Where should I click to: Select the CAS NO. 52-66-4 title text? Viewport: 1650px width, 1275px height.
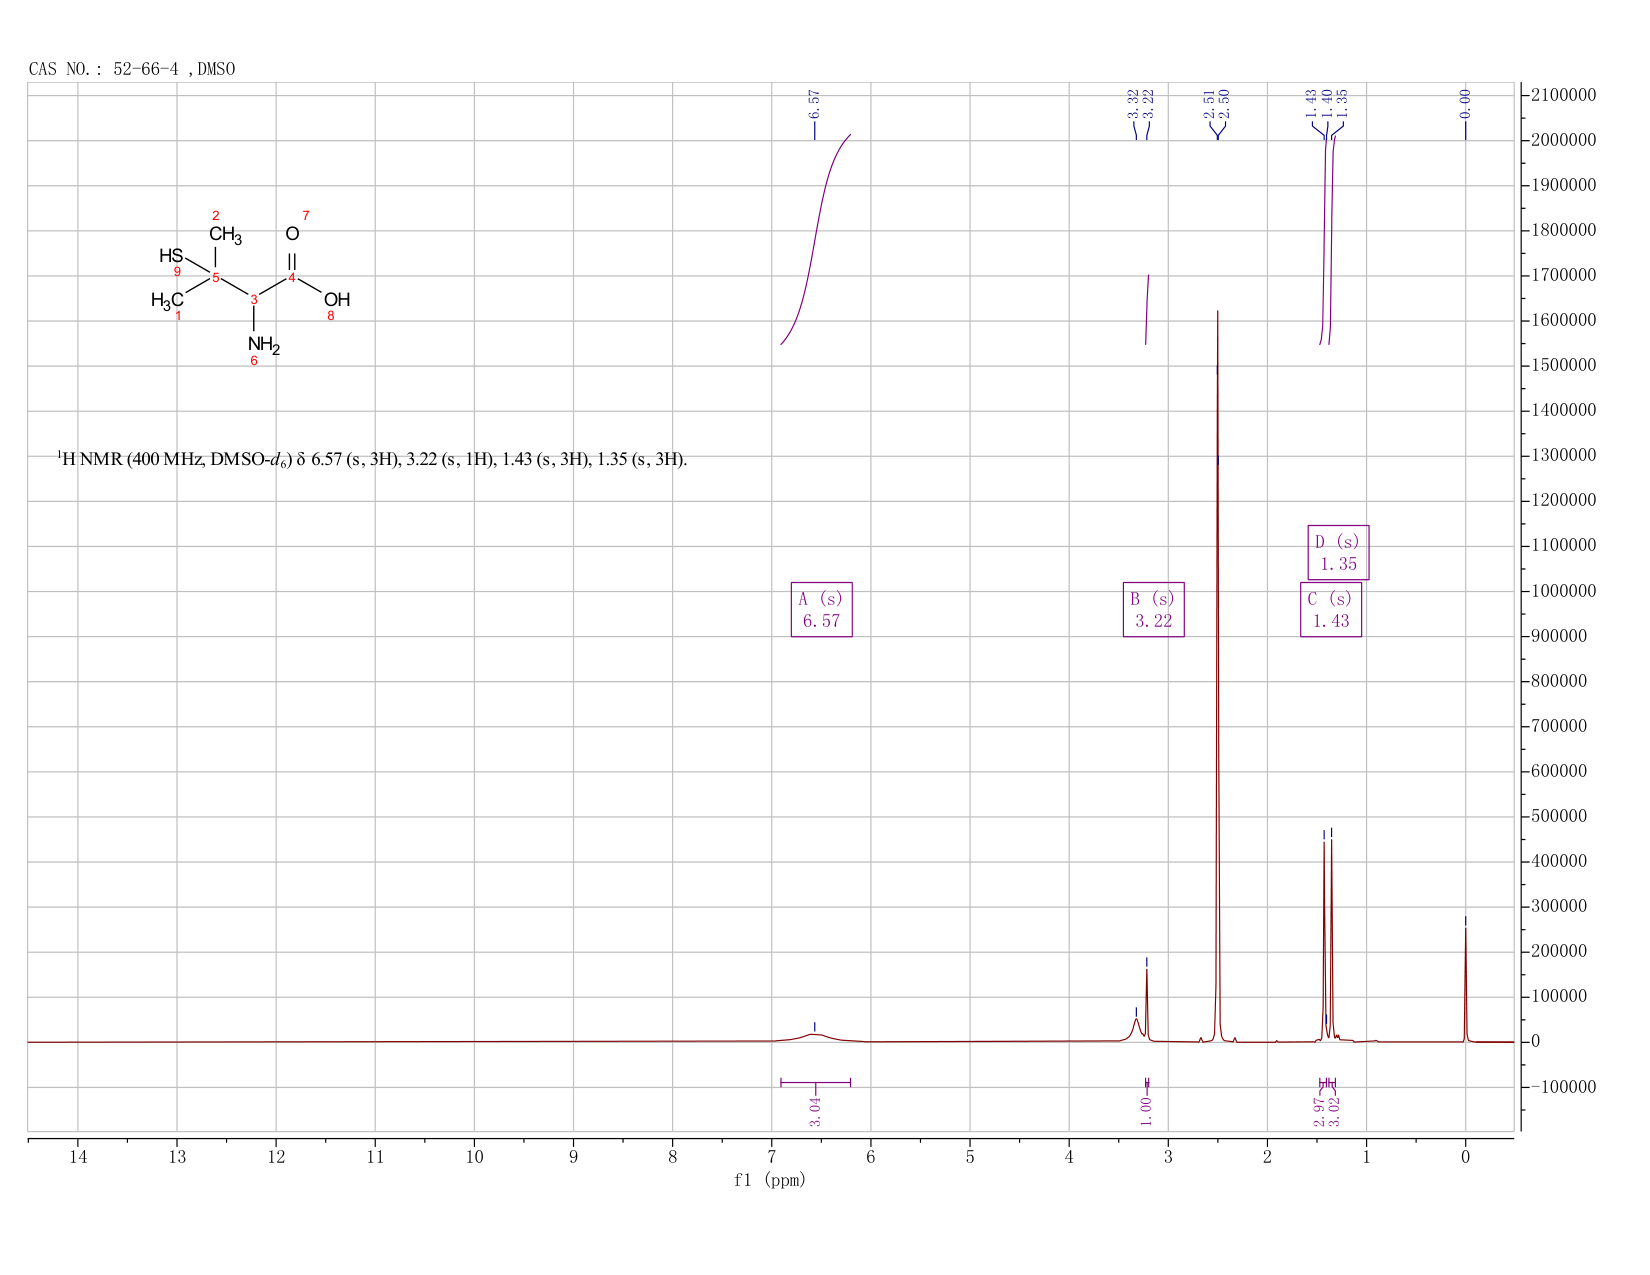[132, 69]
